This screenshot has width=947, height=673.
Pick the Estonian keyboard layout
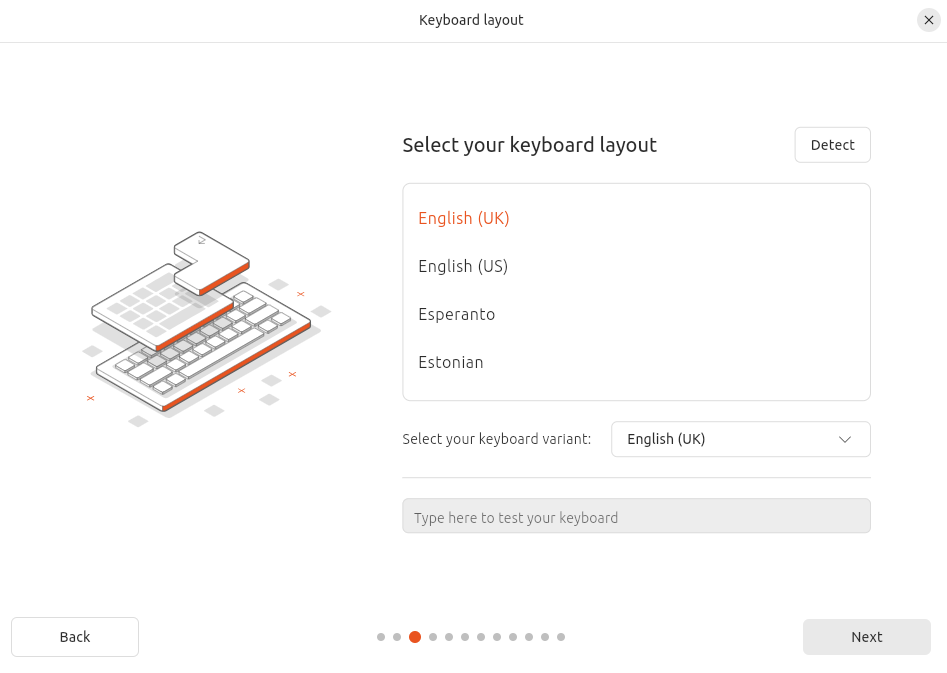450,362
